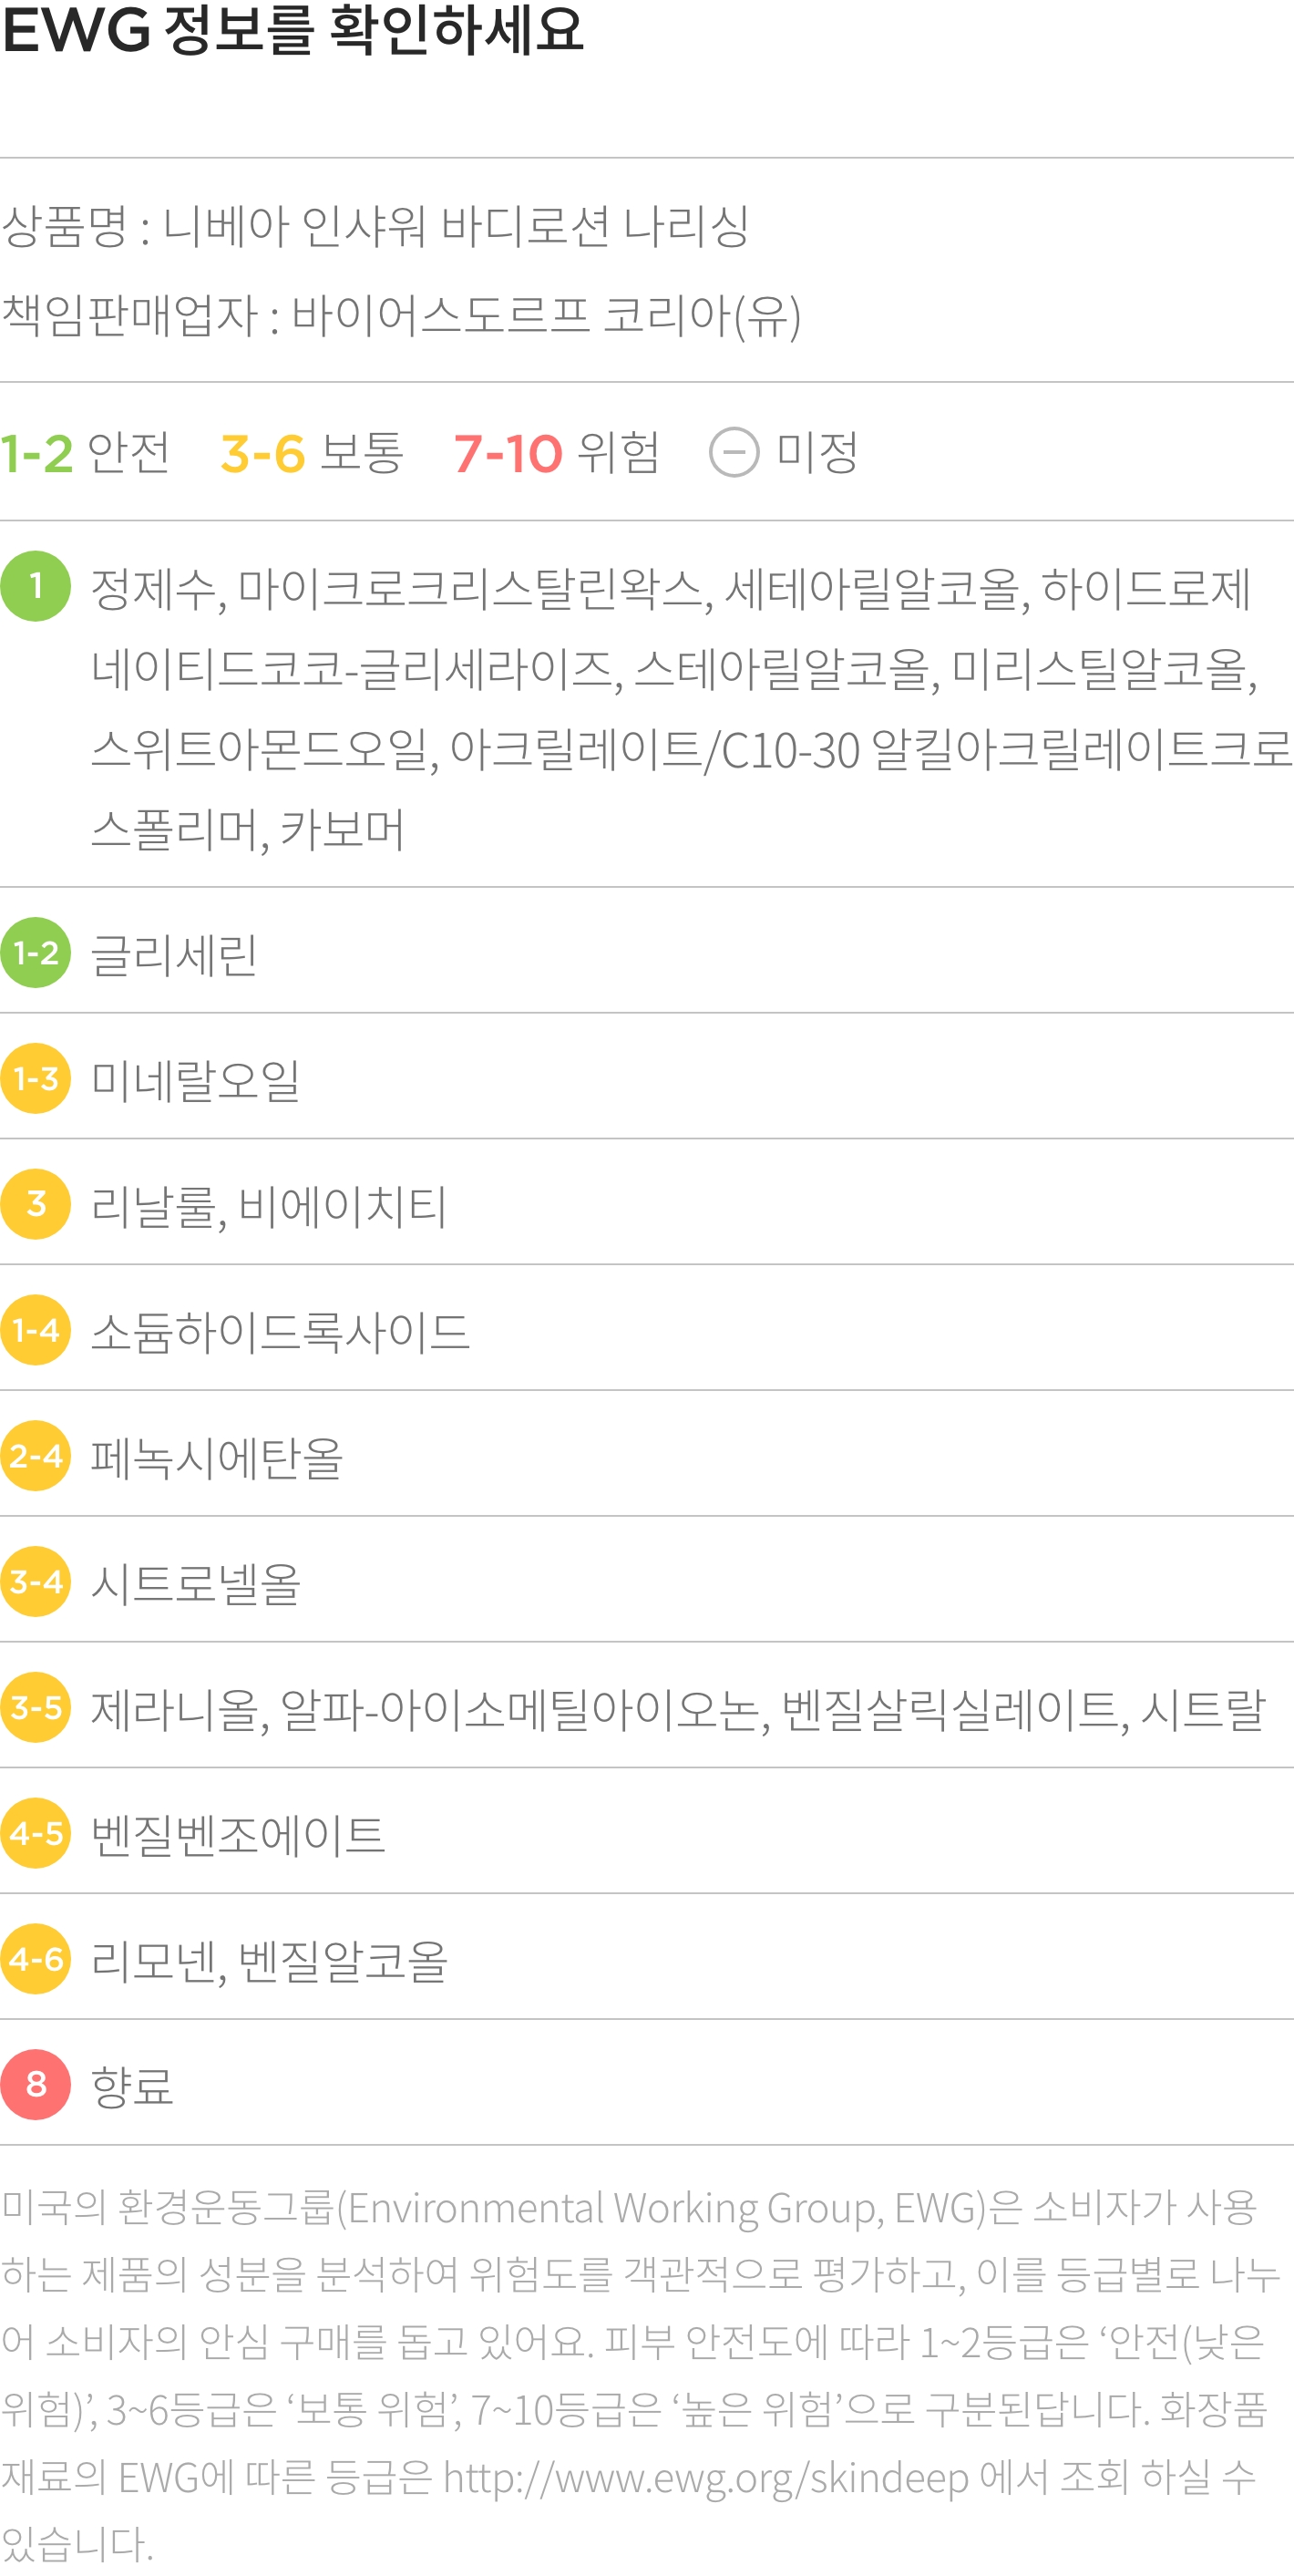
Task: Click the 상품명 니베아 인샤워 바디로션 line
Action: point(375,226)
